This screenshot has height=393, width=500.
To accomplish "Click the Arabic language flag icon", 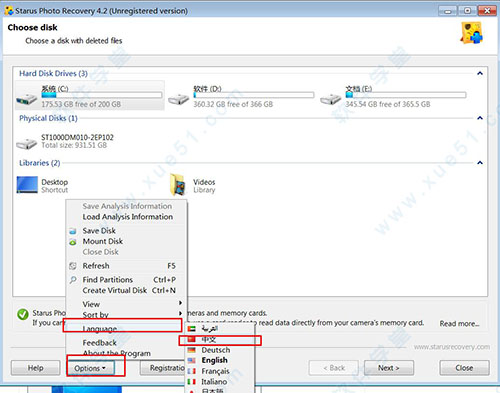I will 192,329.
